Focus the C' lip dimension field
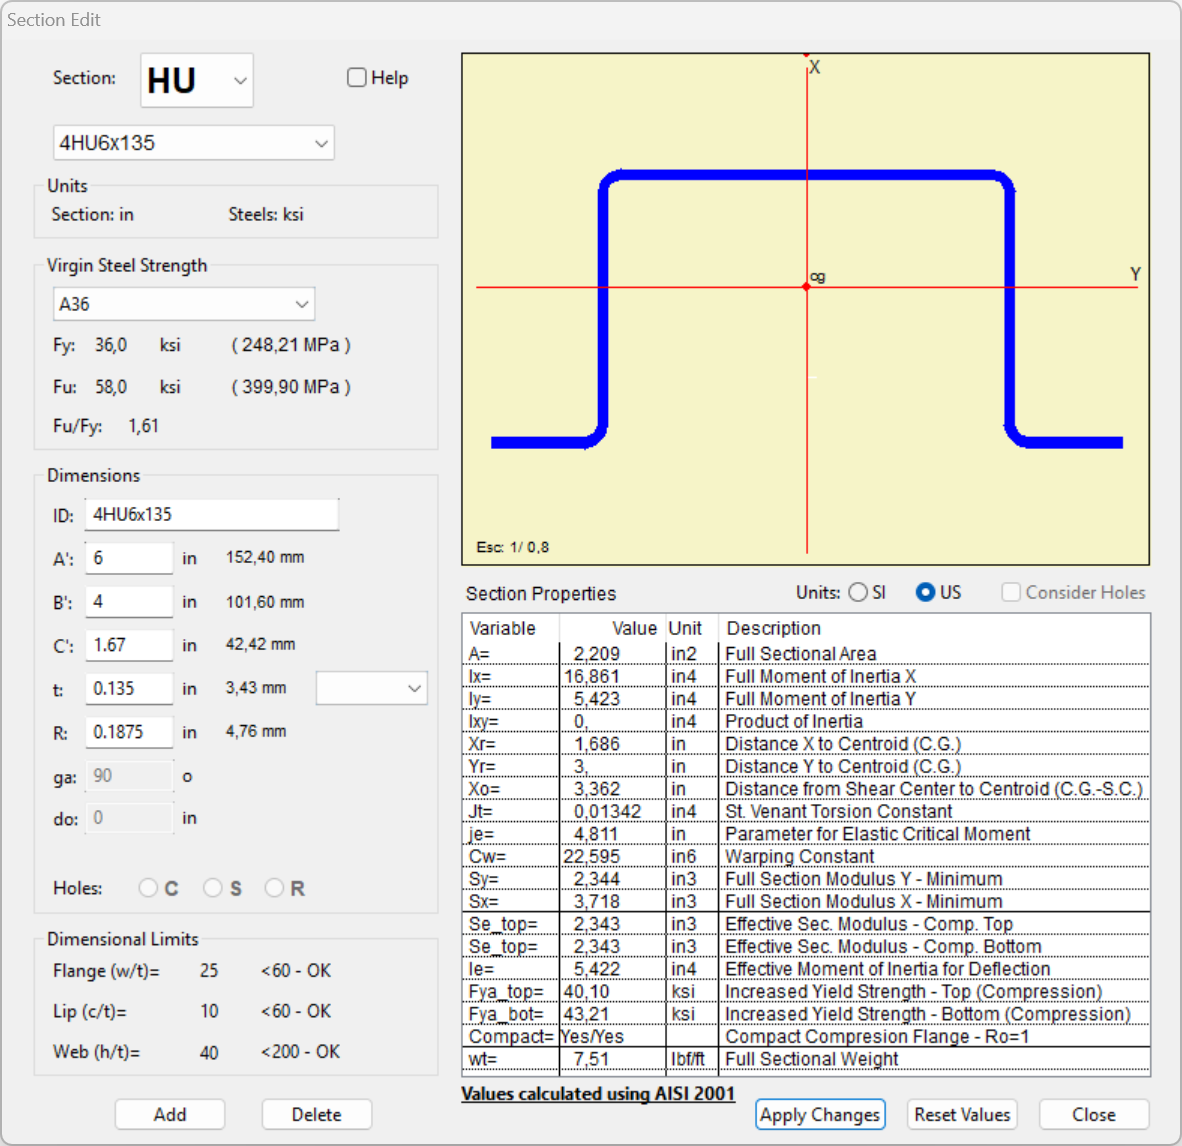1182x1146 pixels. click(x=129, y=645)
